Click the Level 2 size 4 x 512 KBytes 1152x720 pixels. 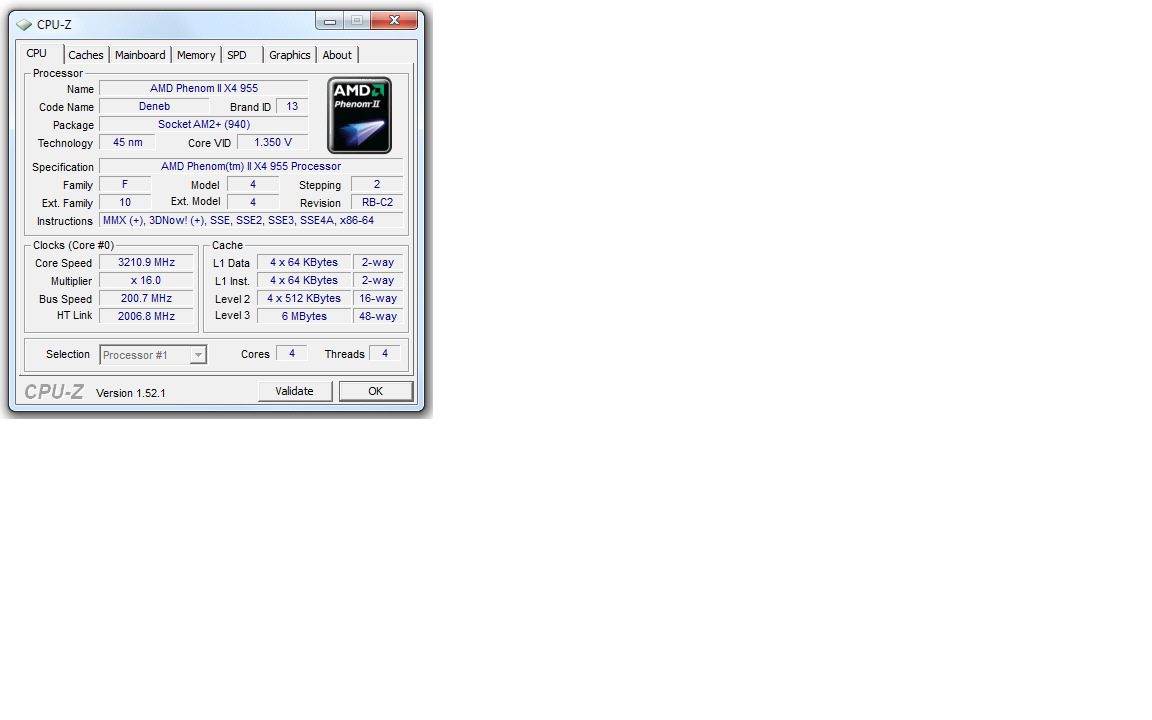click(x=304, y=298)
